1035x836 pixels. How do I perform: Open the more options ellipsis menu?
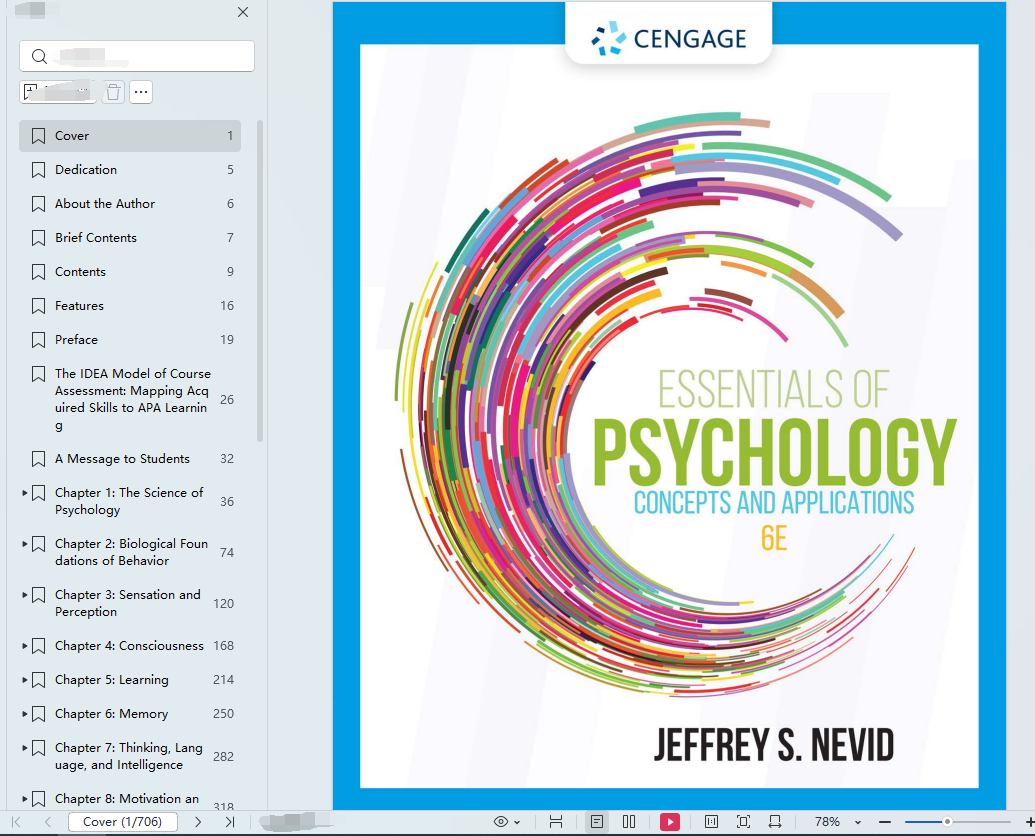pyautogui.click(x=141, y=92)
